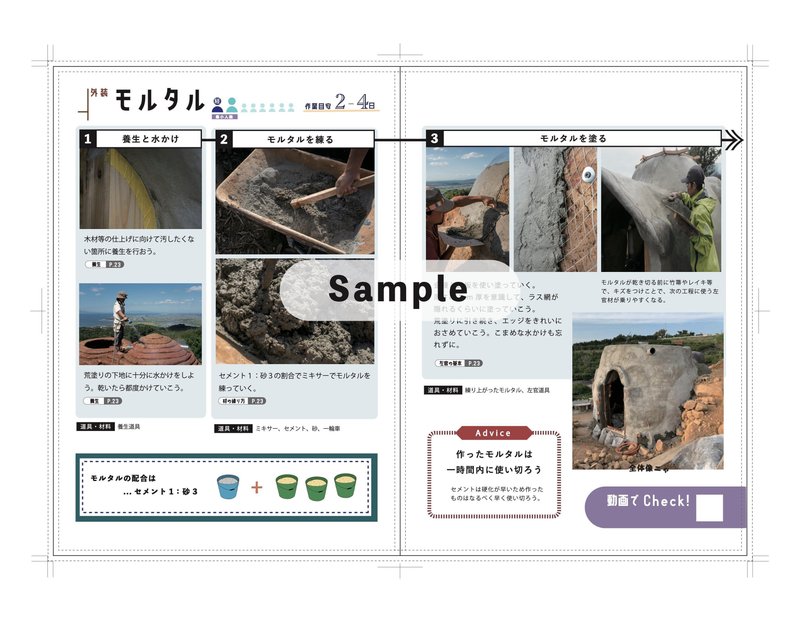Click the text セメント1:砂3の割合でミキサーで
800x622 pixels.
pos(294,376)
